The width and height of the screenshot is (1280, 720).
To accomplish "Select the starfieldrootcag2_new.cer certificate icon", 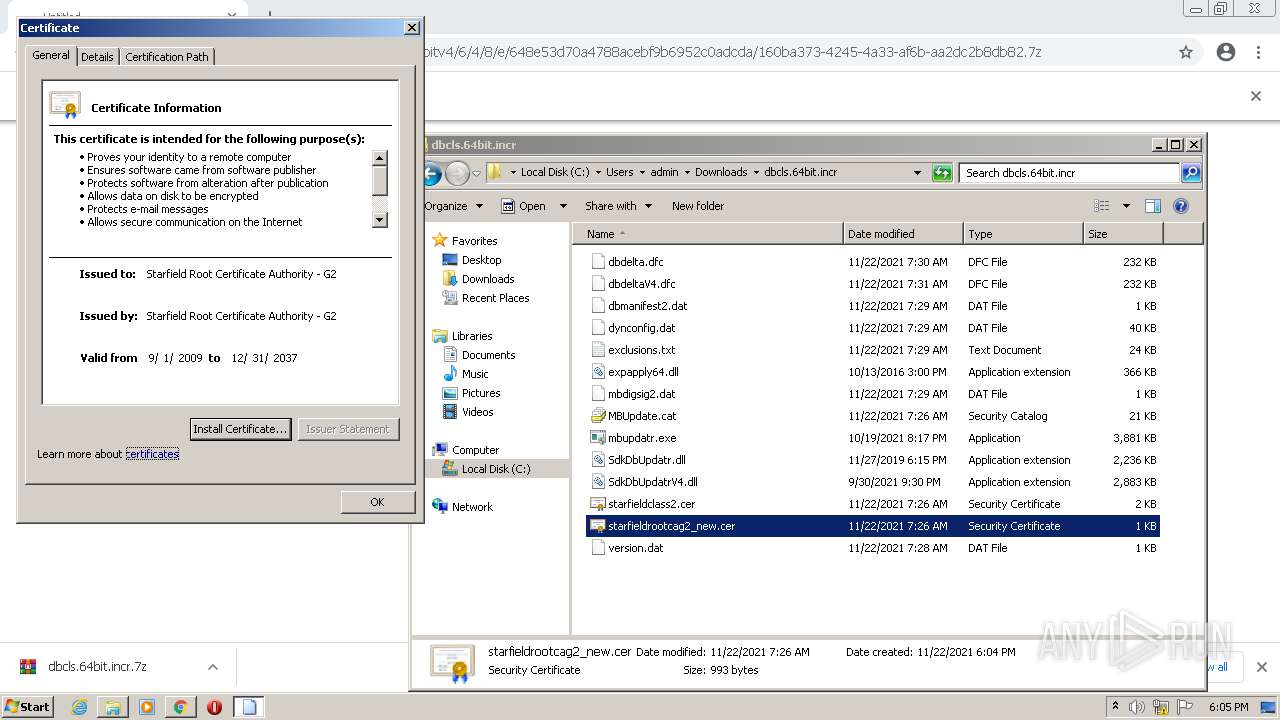I will point(598,526).
